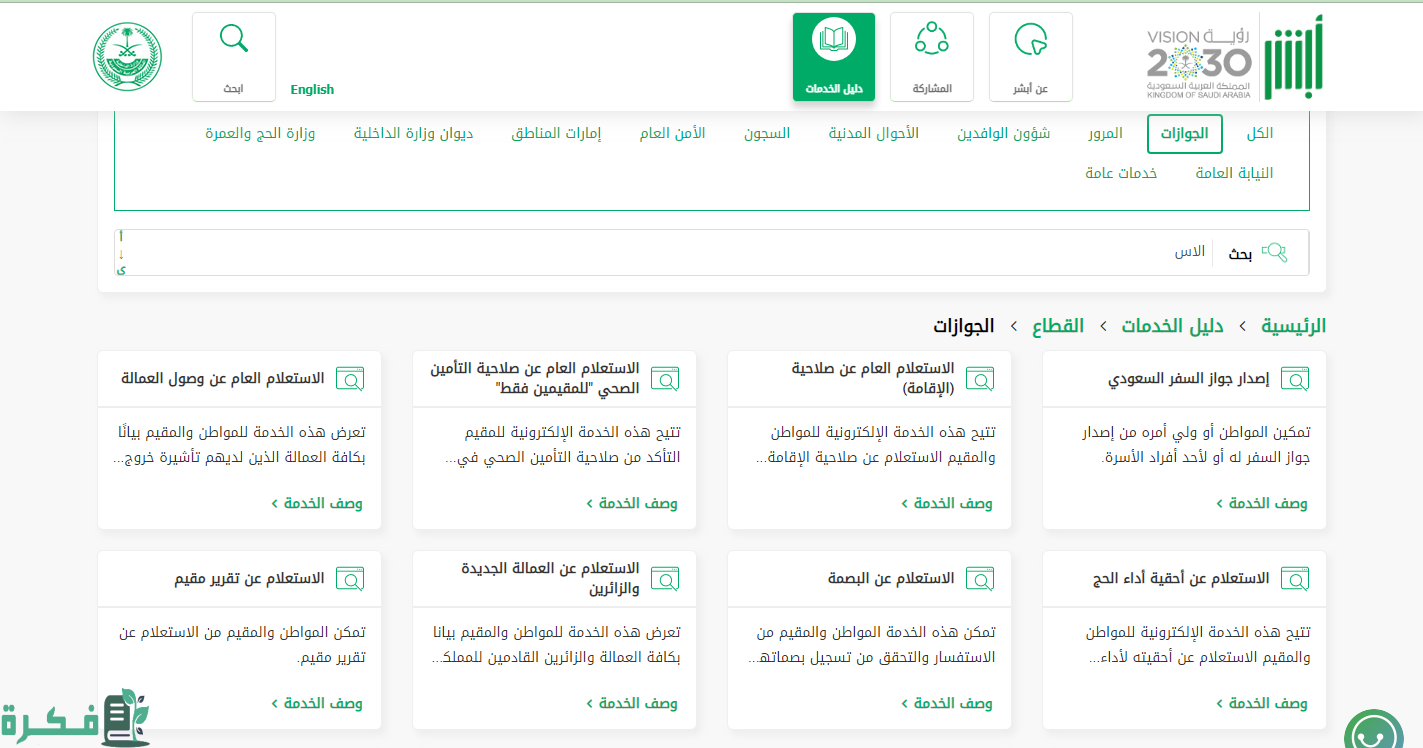The image size is (1423, 748).
Task: Open the المشاركة participation icon
Action: [x=931, y=40]
